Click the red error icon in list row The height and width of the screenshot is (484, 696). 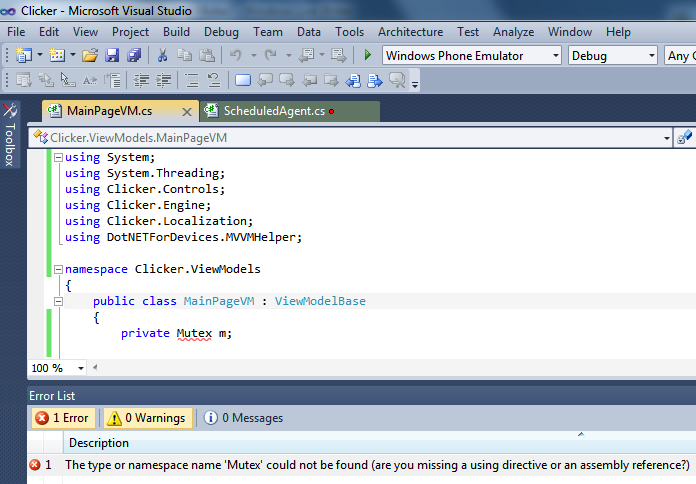pos(35,465)
